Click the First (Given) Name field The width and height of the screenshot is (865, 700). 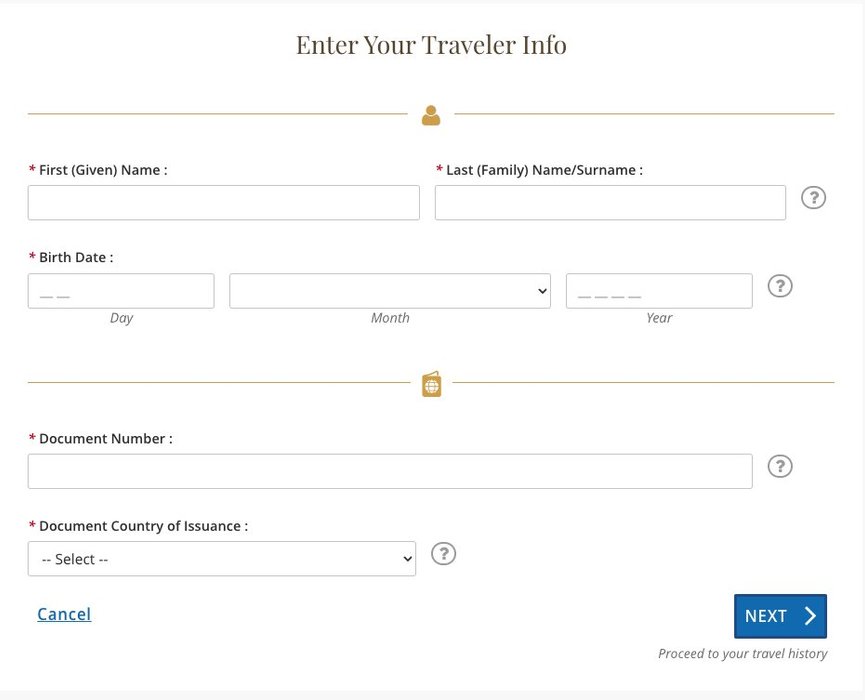(x=224, y=202)
